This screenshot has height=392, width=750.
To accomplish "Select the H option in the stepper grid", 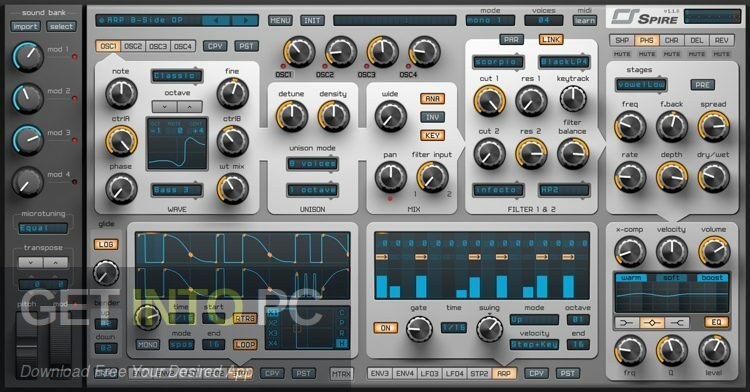I will 342,343.
